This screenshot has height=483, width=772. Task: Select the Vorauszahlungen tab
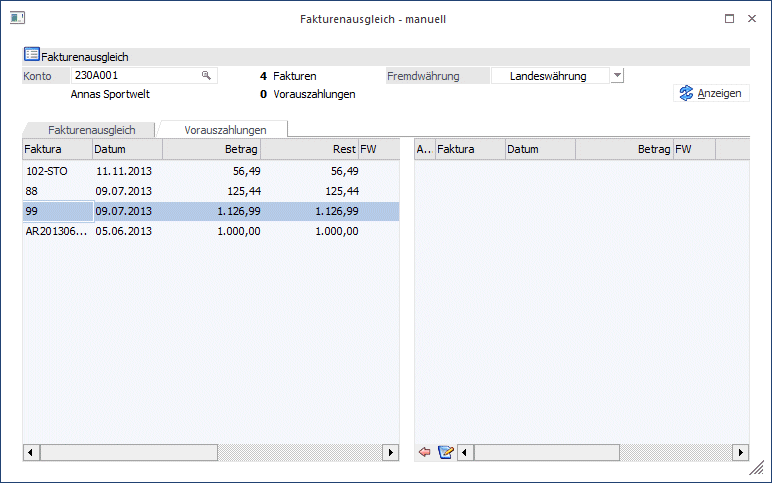(x=225, y=130)
